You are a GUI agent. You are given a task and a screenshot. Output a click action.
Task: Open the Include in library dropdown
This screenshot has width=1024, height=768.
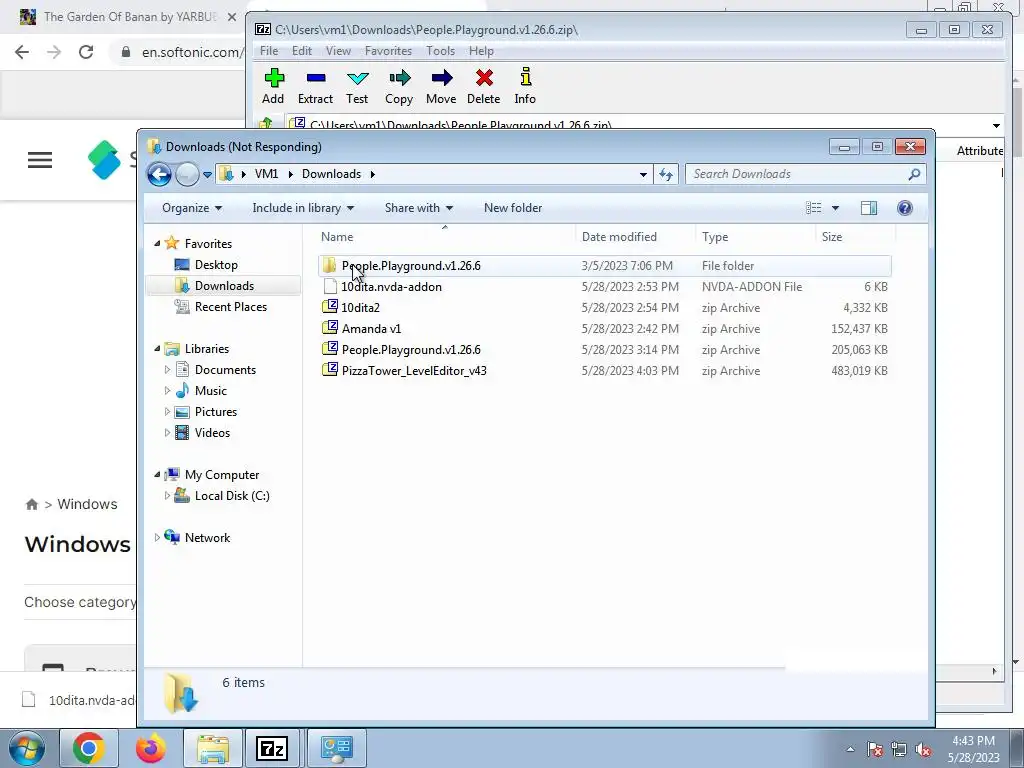tap(303, 208)
